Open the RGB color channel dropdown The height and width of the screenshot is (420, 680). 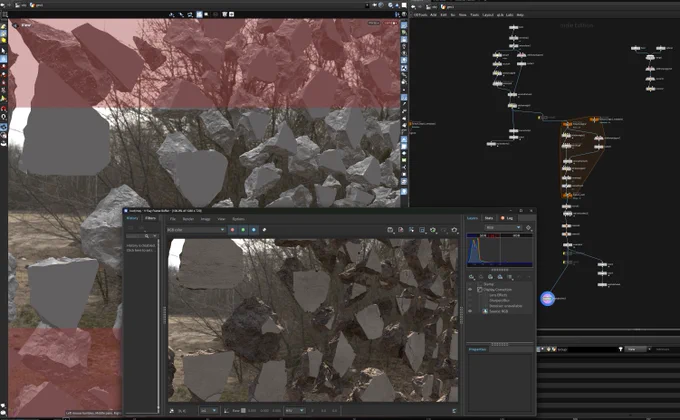[x=196, y=230]
